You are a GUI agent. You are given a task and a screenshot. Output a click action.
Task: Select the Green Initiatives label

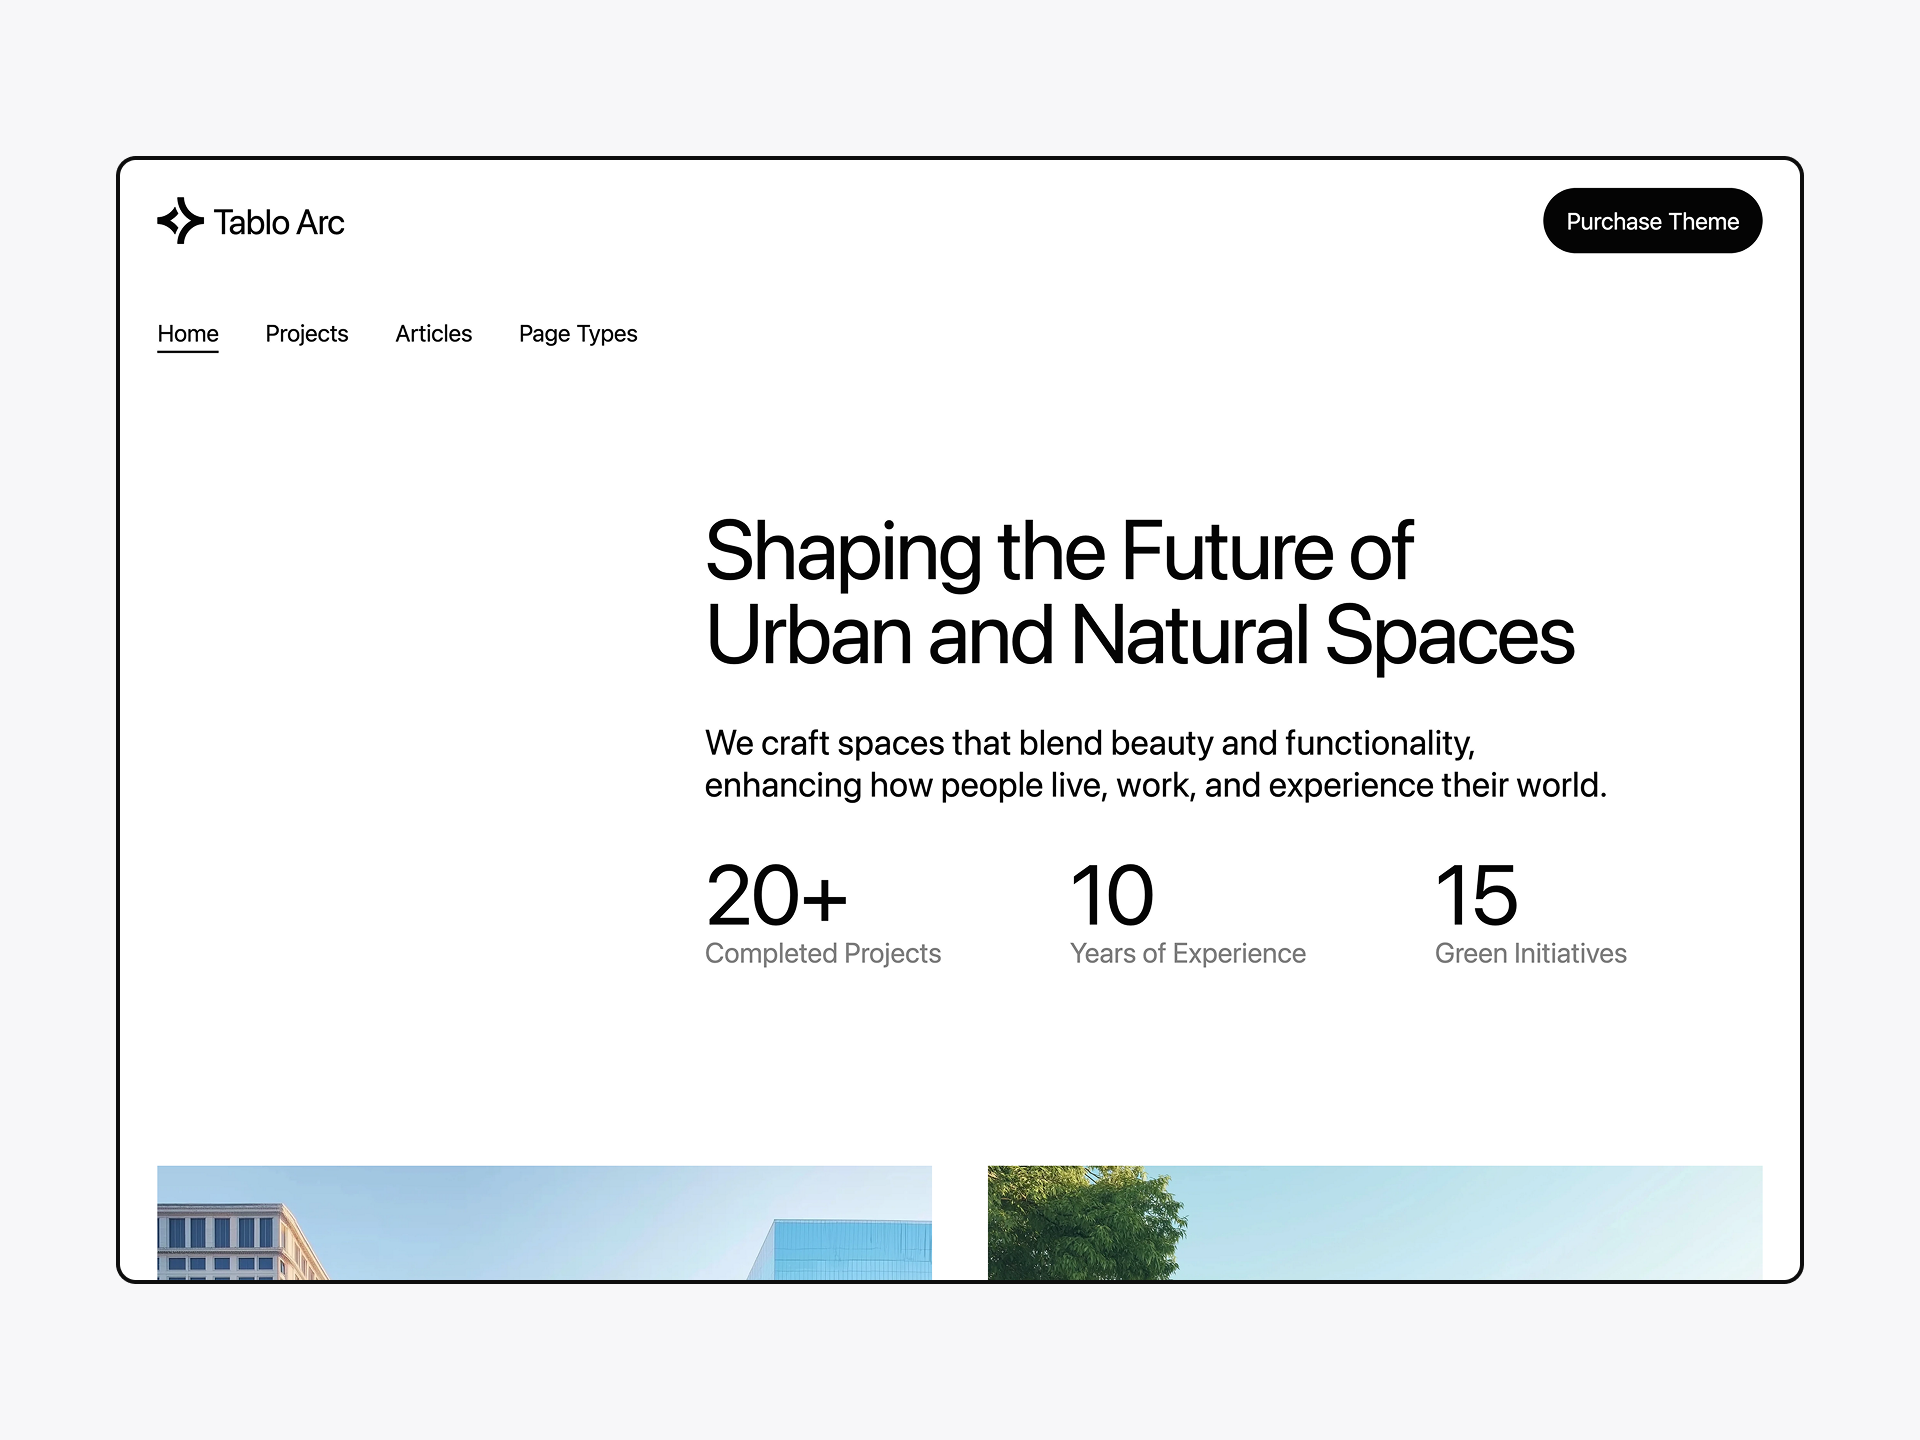(x=1530, y=954)
